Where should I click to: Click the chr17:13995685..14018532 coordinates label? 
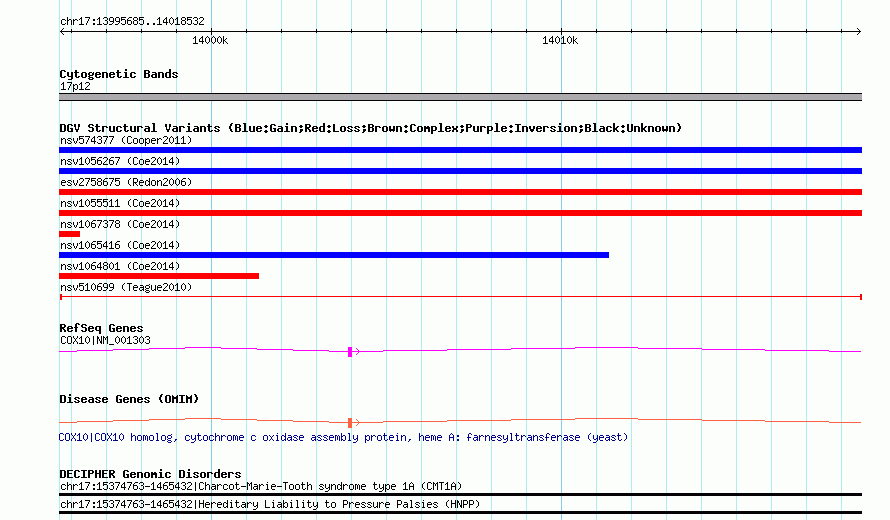pos(132,22)
